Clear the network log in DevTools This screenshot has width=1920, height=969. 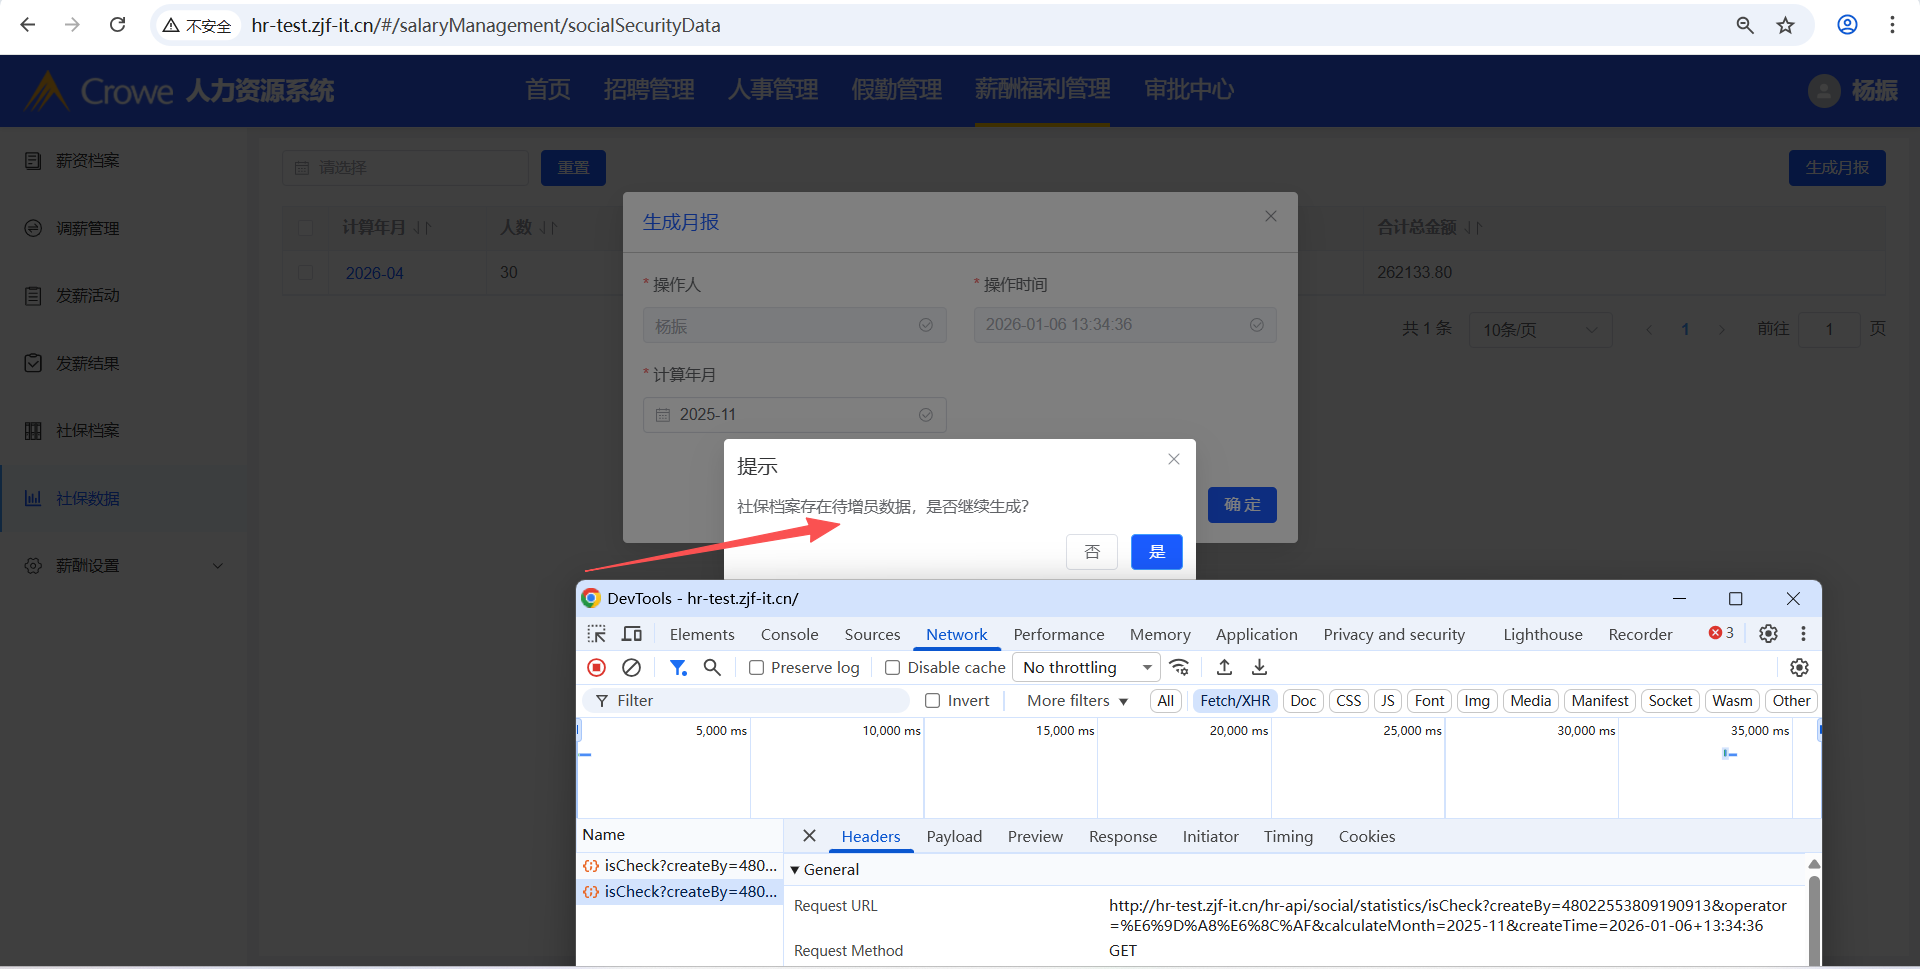[631, 667]
